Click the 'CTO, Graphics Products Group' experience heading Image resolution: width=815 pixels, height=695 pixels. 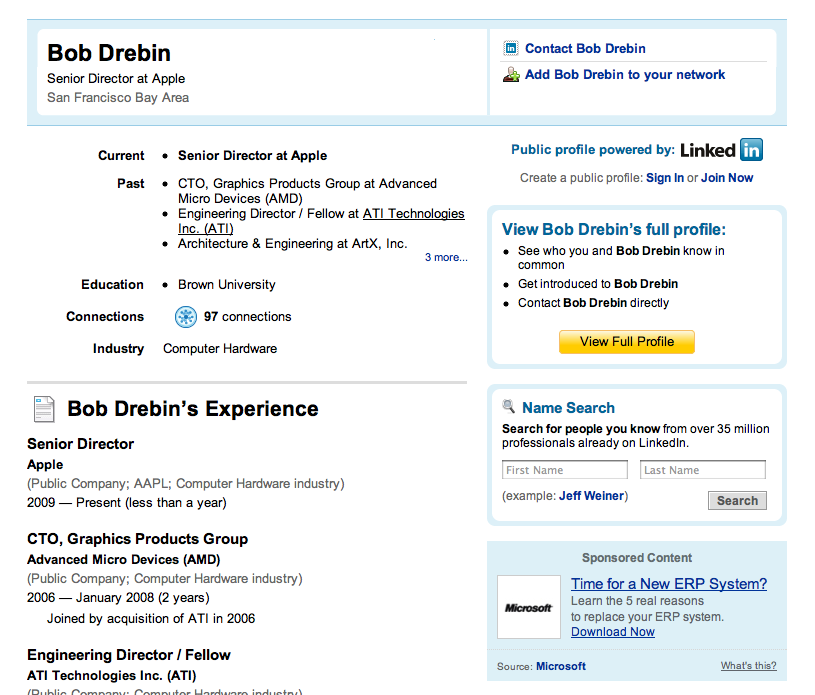point(137,539)
